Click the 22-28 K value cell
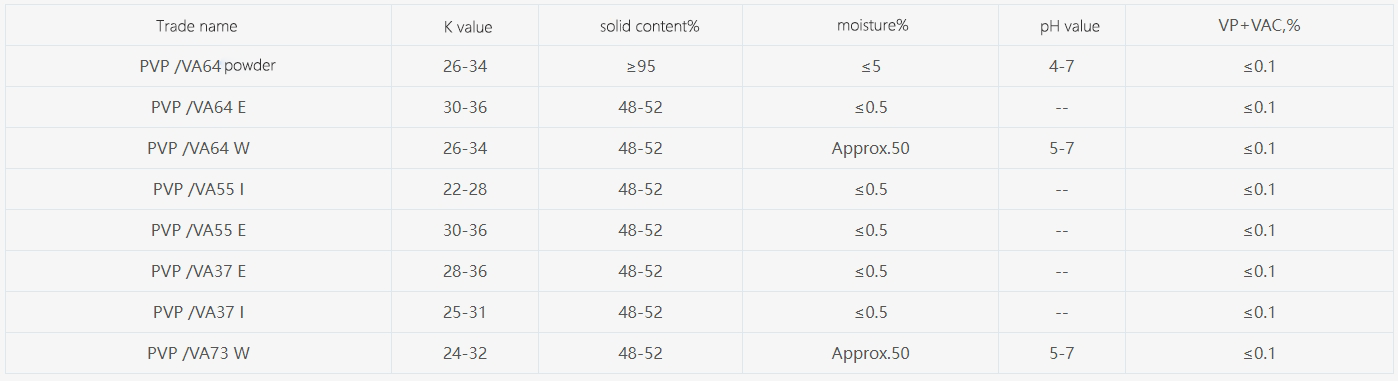 (465, 189)
